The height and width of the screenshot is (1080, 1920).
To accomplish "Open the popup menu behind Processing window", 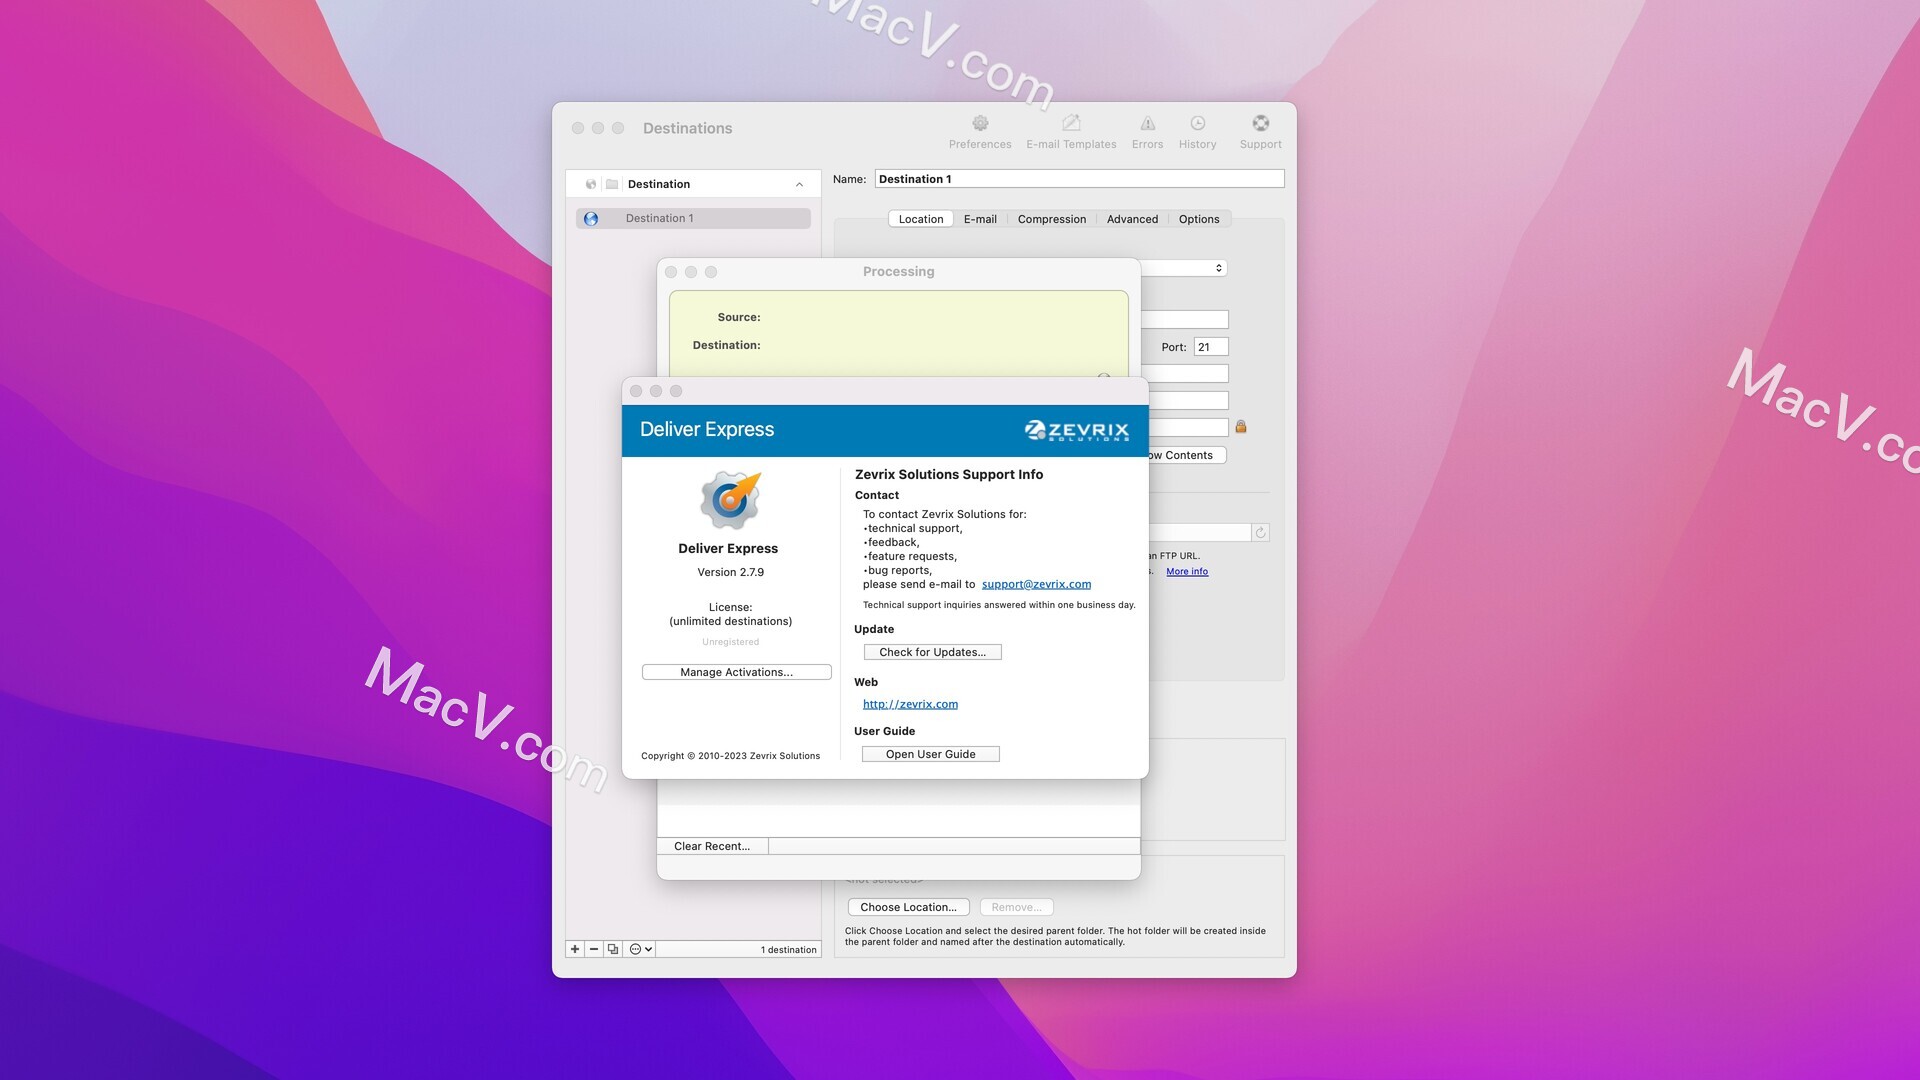I will tap(1185, 268).
